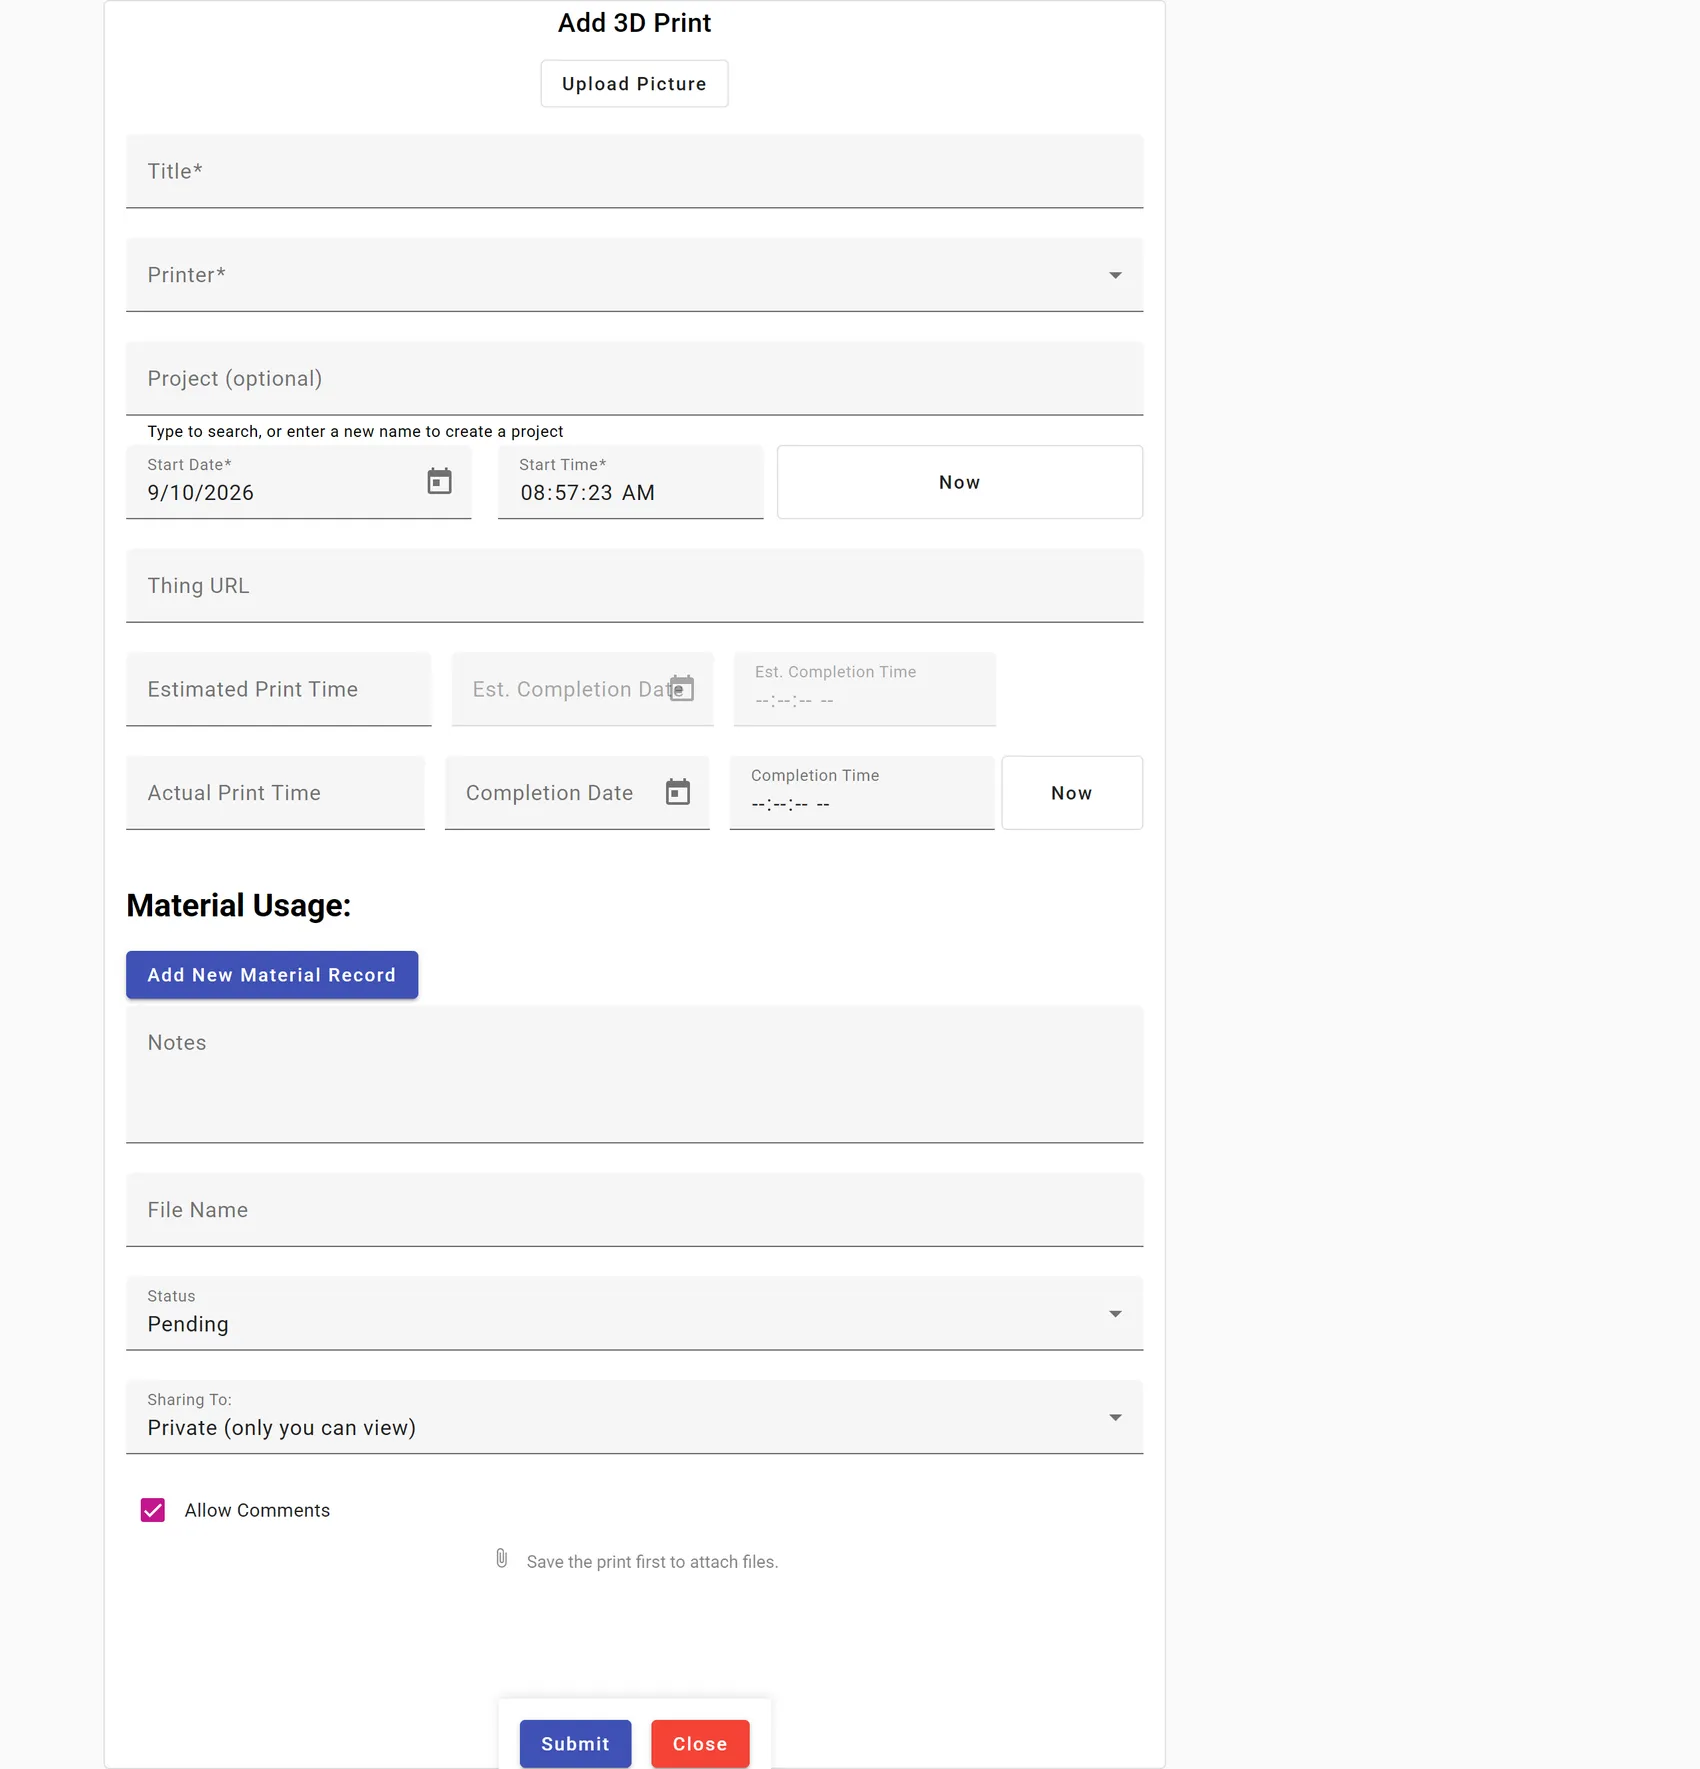
Task: Click the 'Type to search' project hint text
Action: [x=355, y=432]
